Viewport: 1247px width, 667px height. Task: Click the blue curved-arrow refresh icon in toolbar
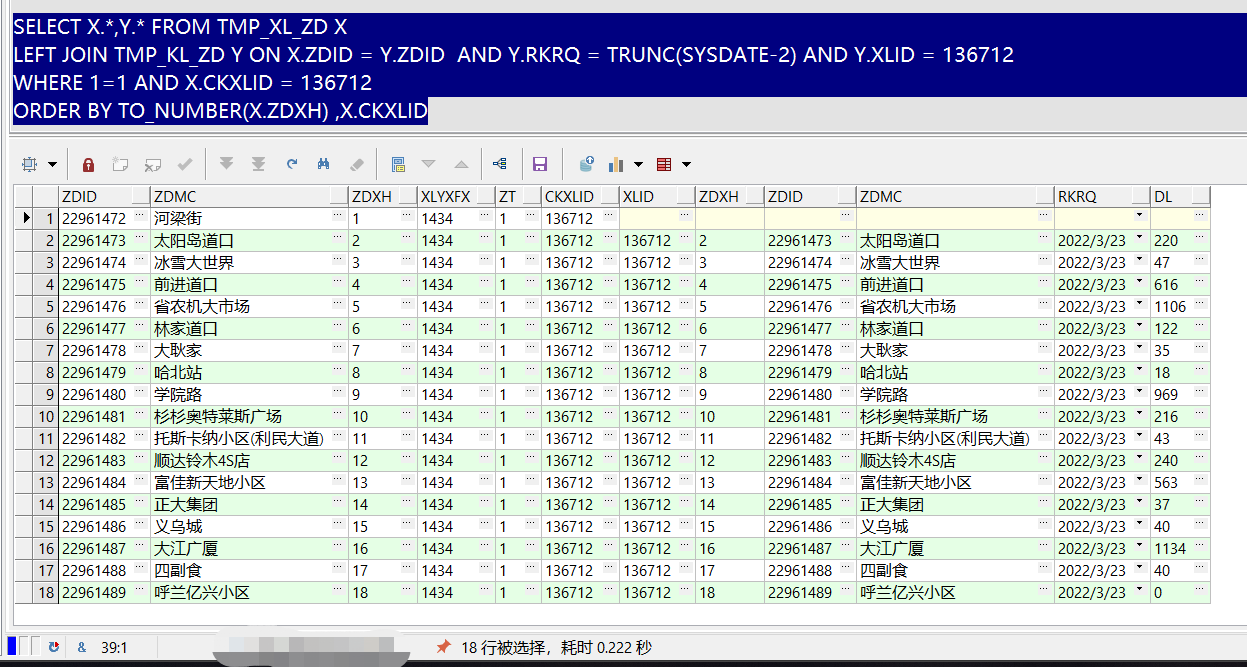(x=291, y=164)
